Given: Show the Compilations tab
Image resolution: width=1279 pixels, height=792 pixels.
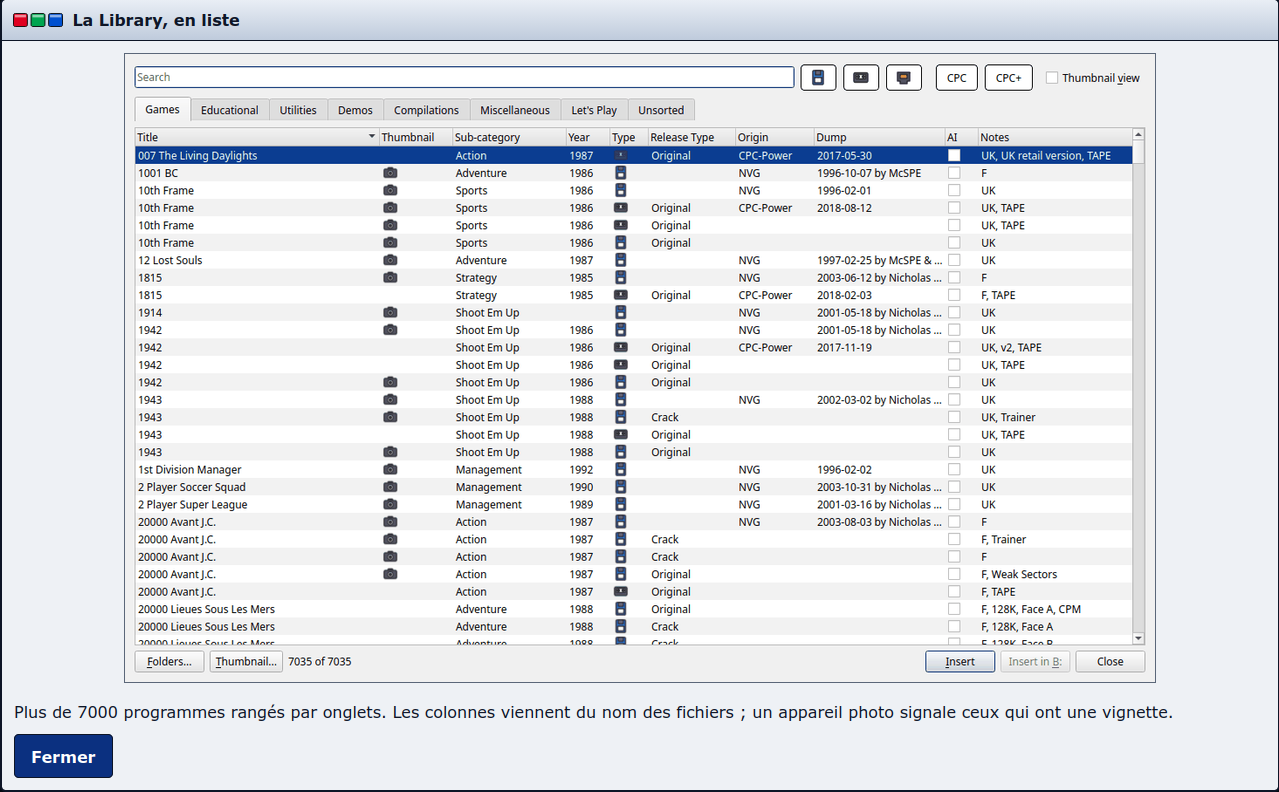Looking at the screenshot, I should pos(426,110).
